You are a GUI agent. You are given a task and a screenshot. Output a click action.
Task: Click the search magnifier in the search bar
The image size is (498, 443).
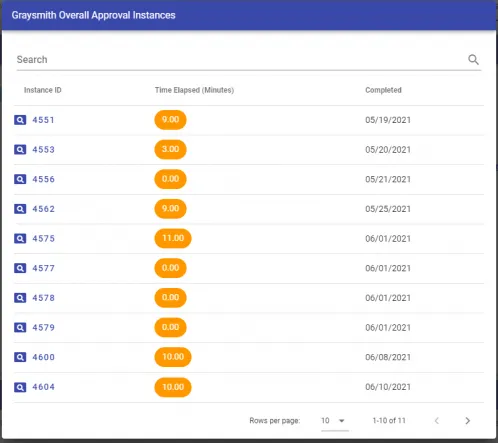pos(473,60)
